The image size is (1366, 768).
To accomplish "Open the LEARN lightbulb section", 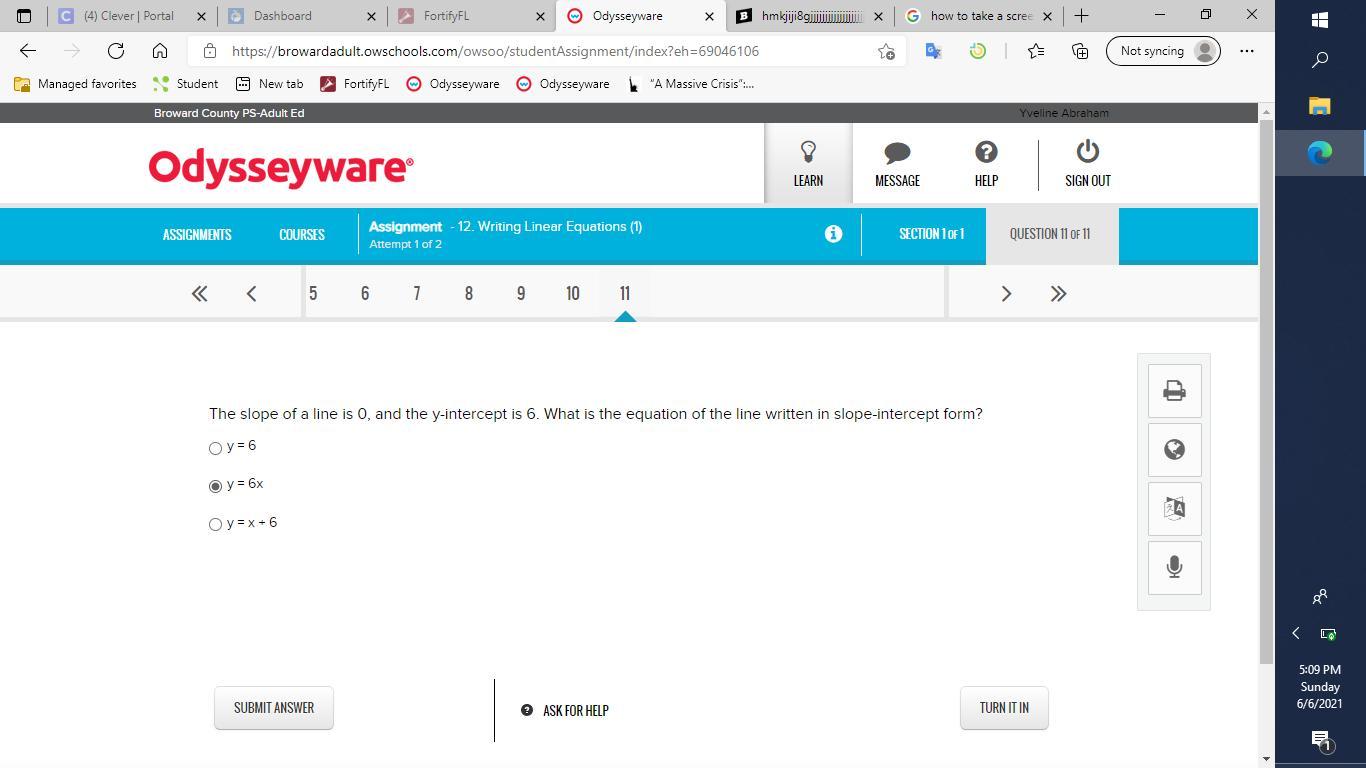I will (x=808, y=163).
